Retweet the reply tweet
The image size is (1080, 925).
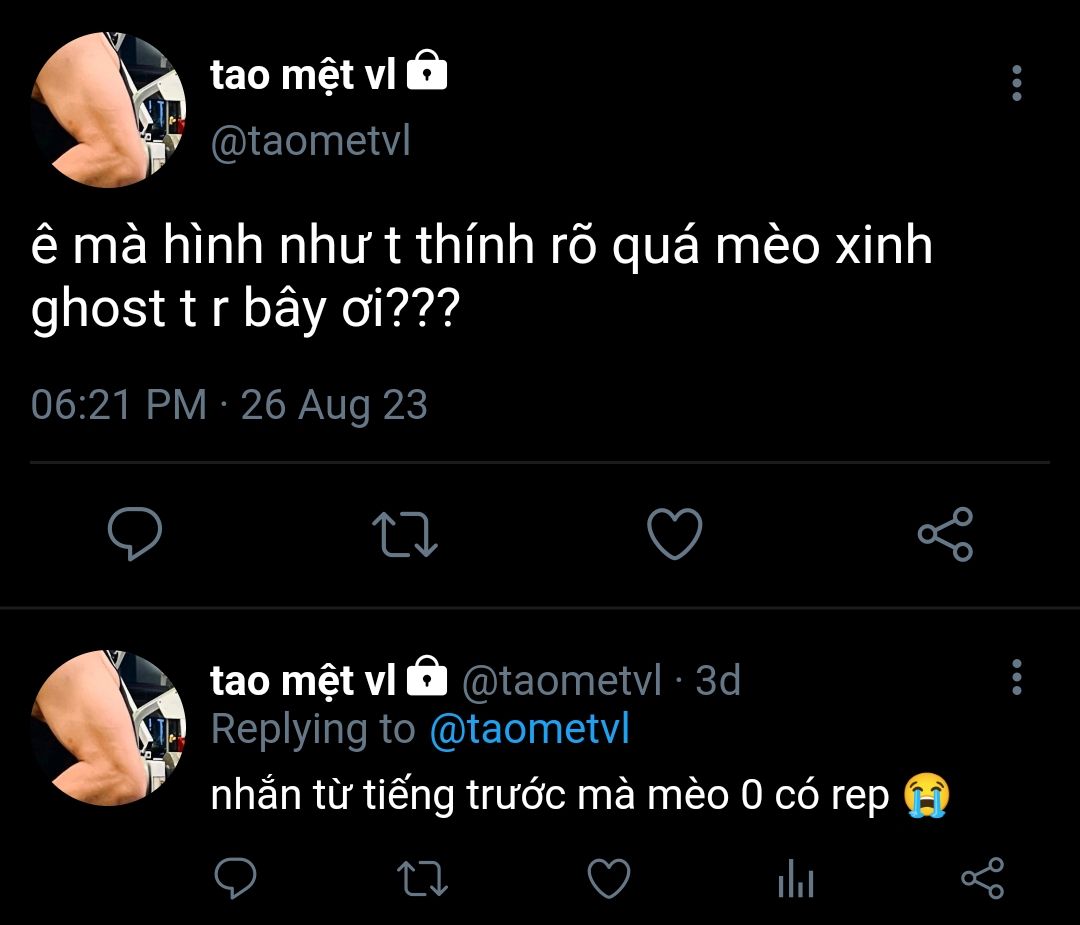click(423, 879)
